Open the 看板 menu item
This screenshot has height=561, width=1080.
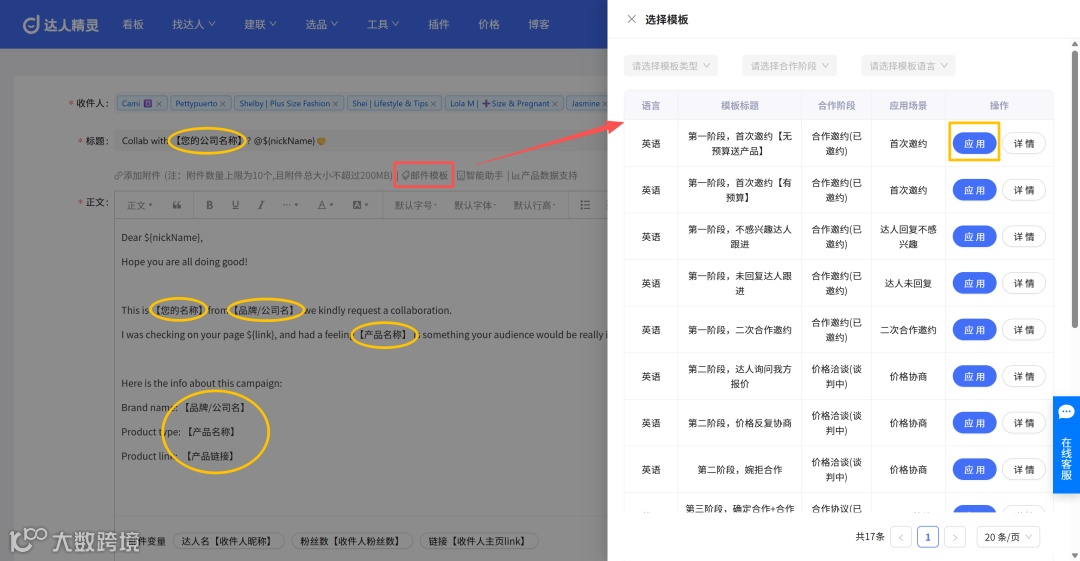[x=133, y=24]
